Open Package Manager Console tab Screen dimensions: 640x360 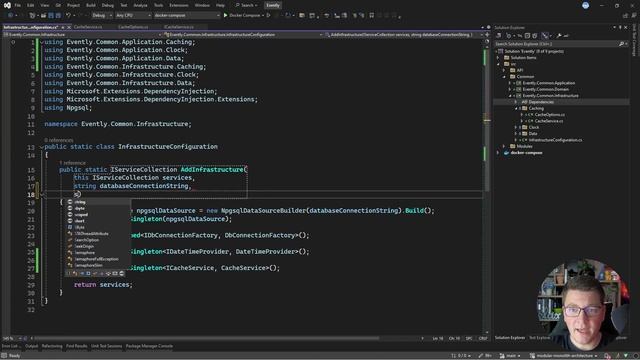pyautogui.click(x=149, y=346)
